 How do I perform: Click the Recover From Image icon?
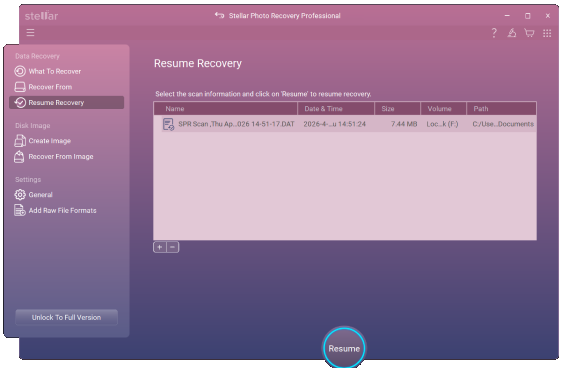(19, 156)
